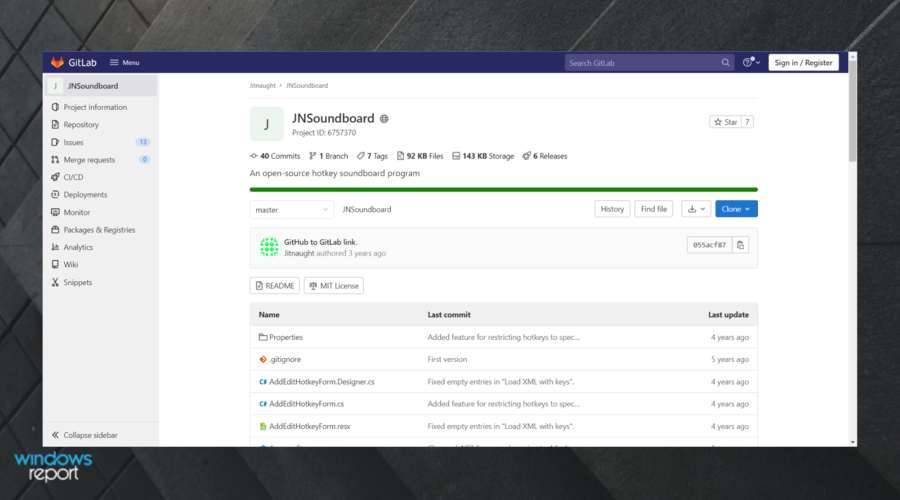
Task: Open 1 Branch link
Action: pyautogui.click(x=328, y=156)
